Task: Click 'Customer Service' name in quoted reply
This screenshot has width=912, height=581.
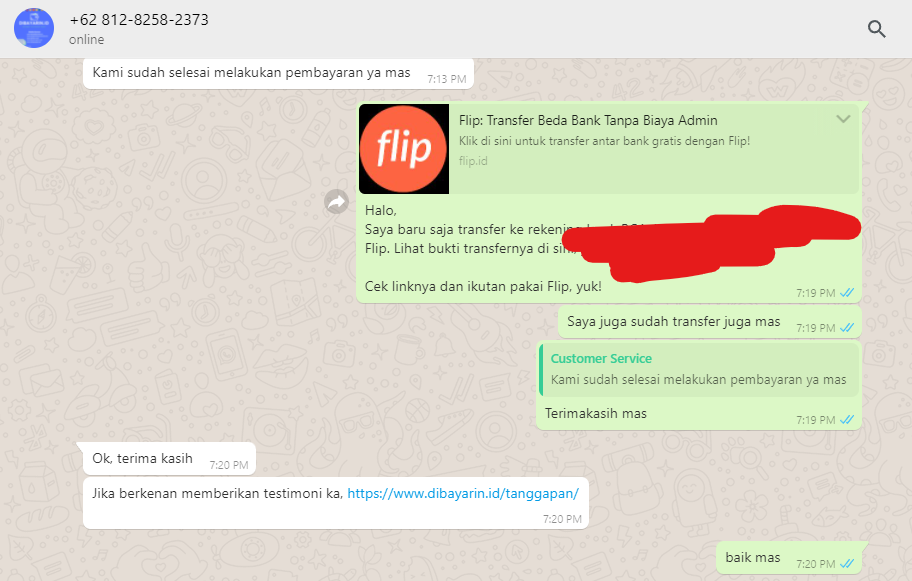Action: [601, 359]
